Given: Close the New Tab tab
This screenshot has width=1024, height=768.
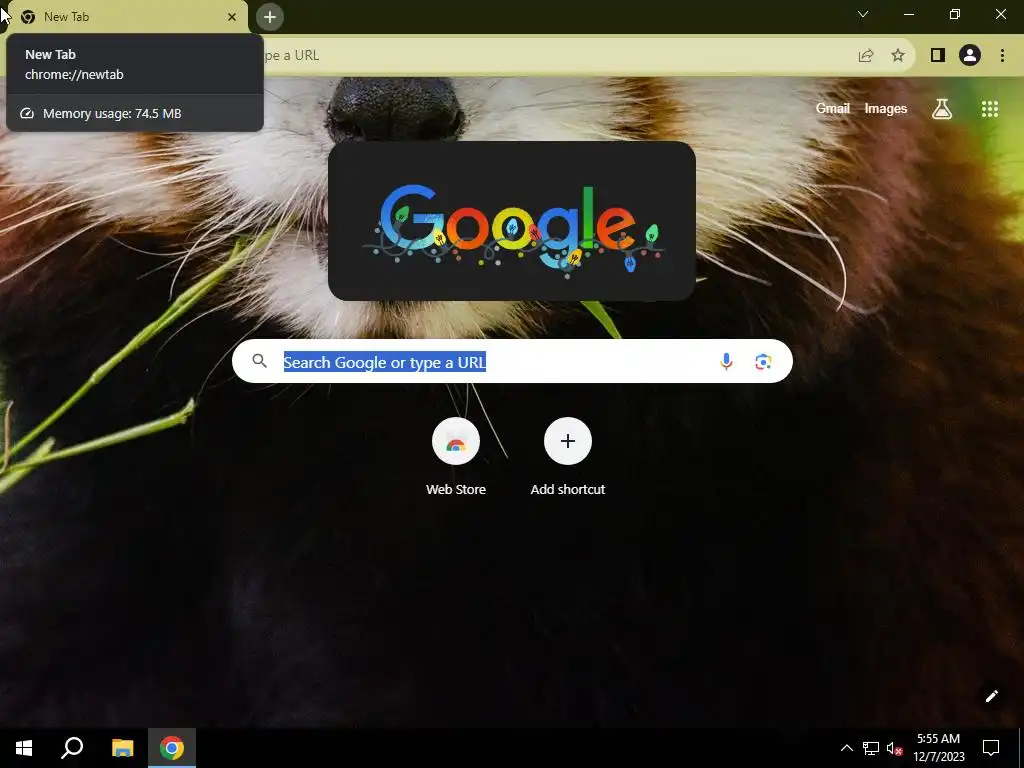Looking at the screenshot, I should (x=232, y=17).
